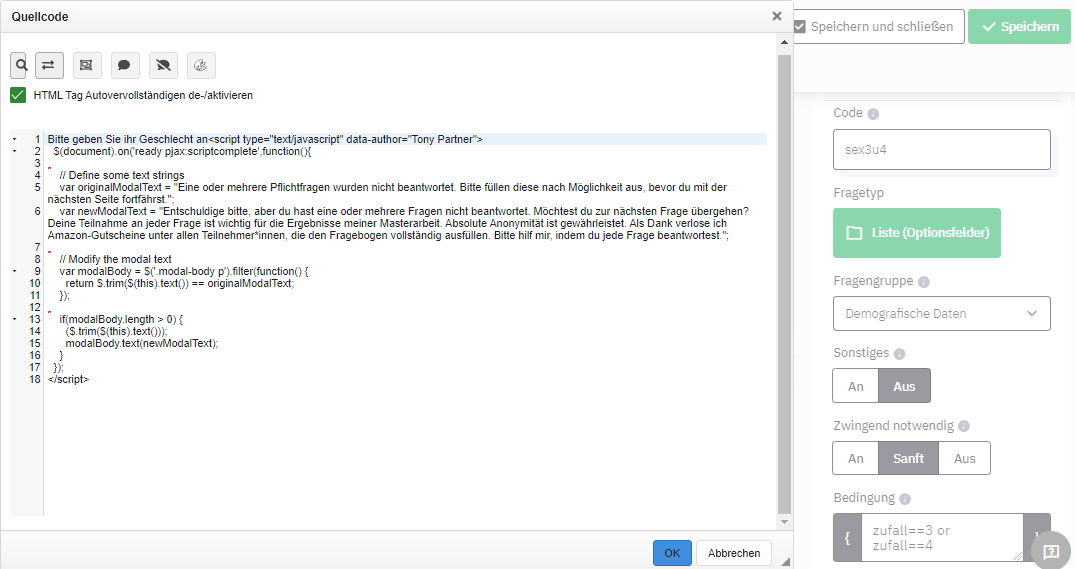This screenshot has width=1075, height=569.
Task: Collapse code fold at line 2
Action: (x=14, y=152)
